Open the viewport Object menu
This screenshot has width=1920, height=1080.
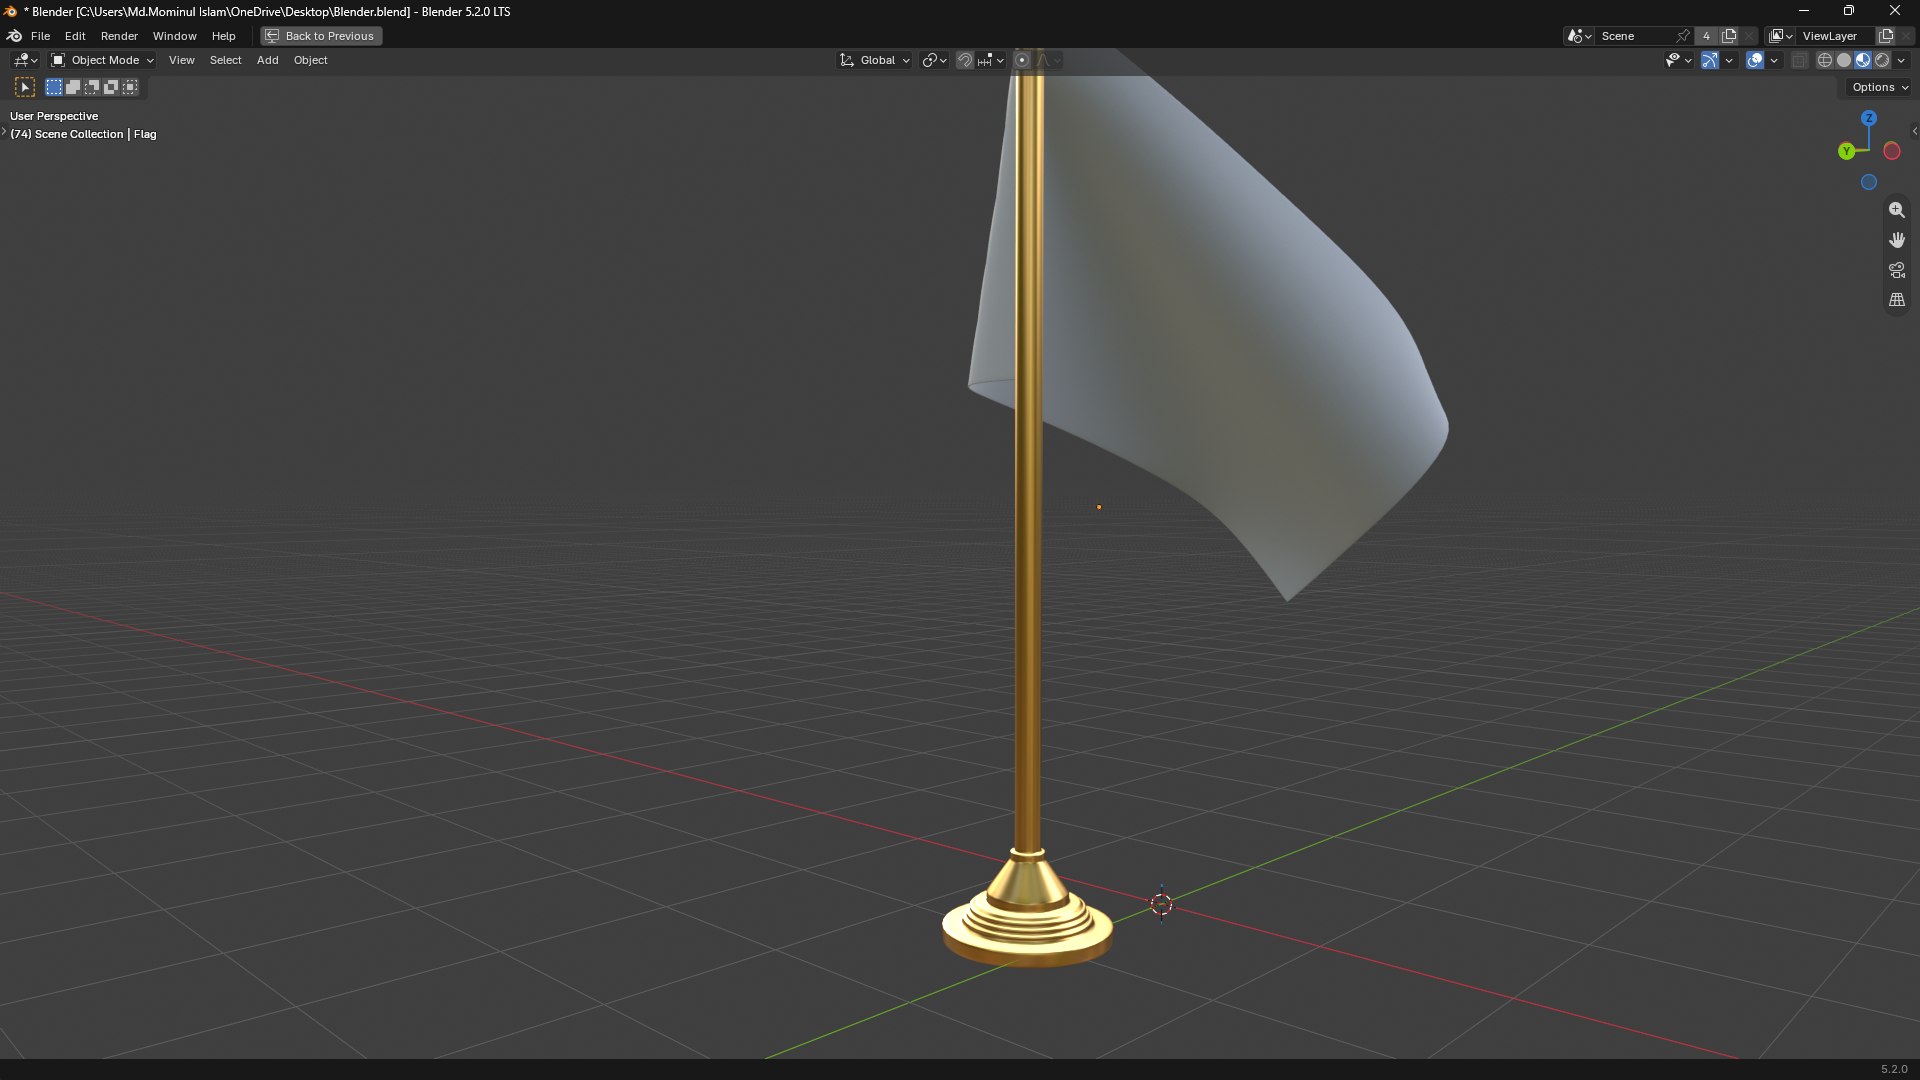[311, 60]
